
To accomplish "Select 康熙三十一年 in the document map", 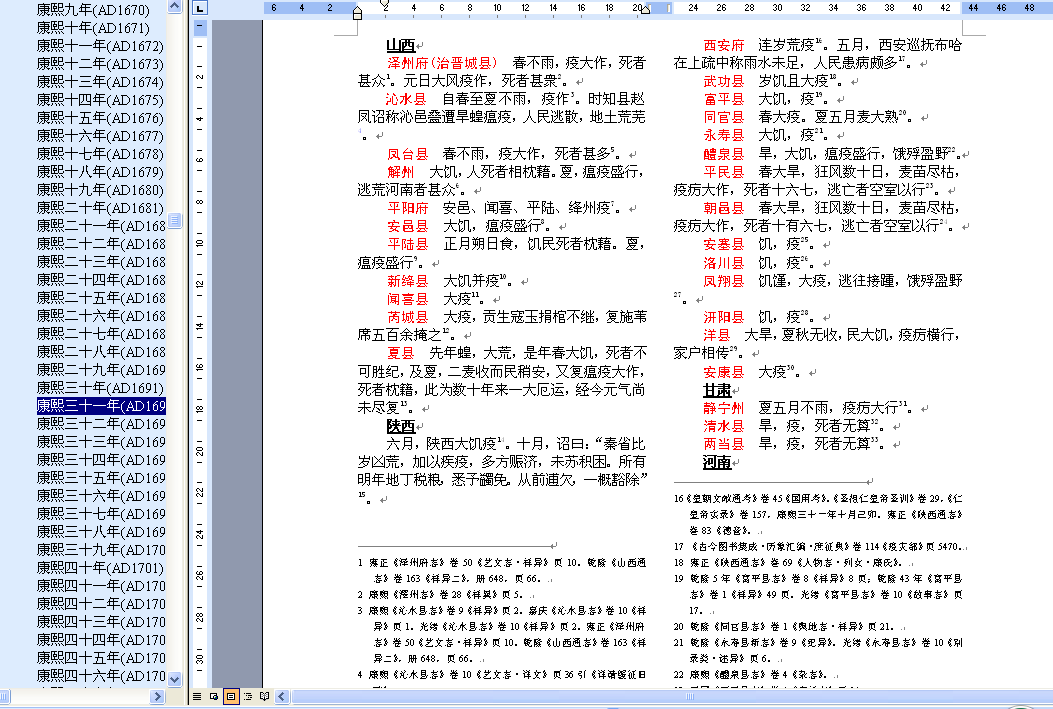I will point(100,406).
